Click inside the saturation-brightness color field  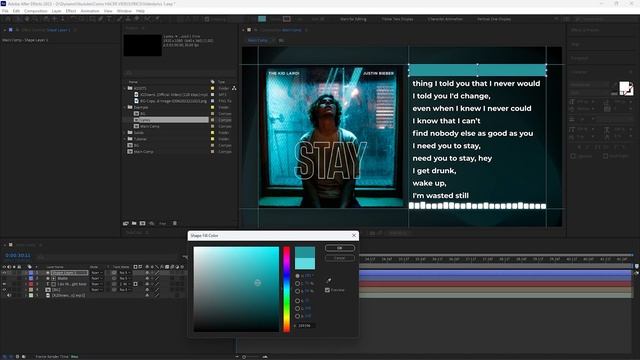[x=236, y=289]
